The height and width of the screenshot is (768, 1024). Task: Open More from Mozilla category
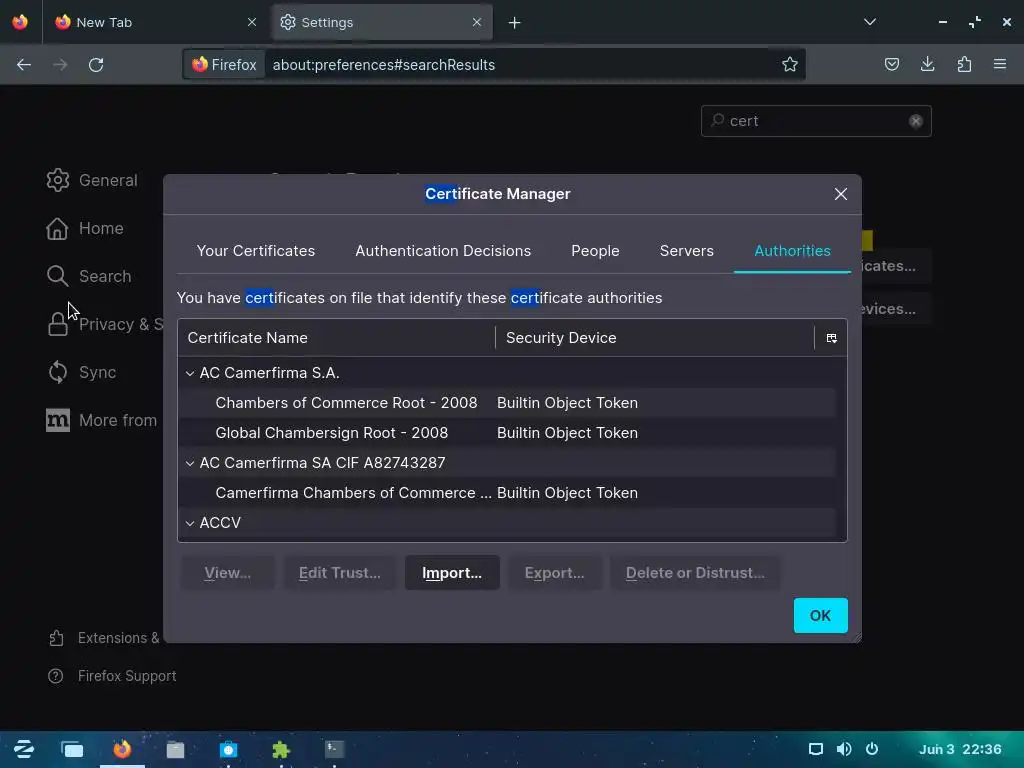pyautogui.click(x=103, y=420)
